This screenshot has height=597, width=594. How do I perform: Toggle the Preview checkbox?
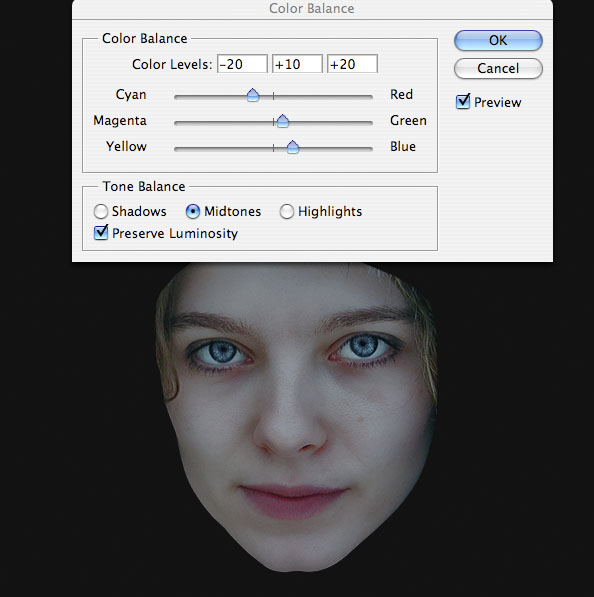[463, 102]
